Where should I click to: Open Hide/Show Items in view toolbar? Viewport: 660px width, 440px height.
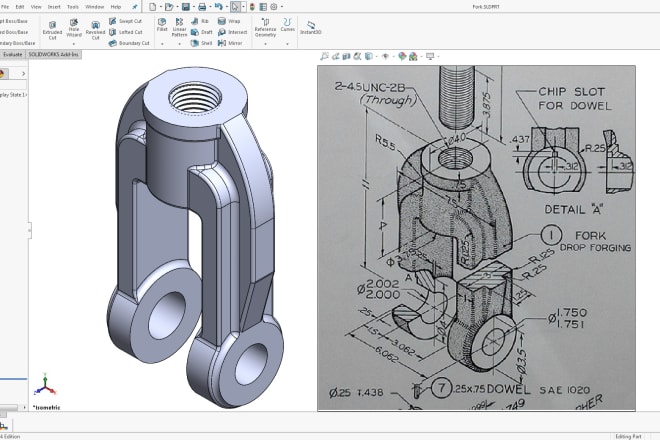(x=385, y=56)
